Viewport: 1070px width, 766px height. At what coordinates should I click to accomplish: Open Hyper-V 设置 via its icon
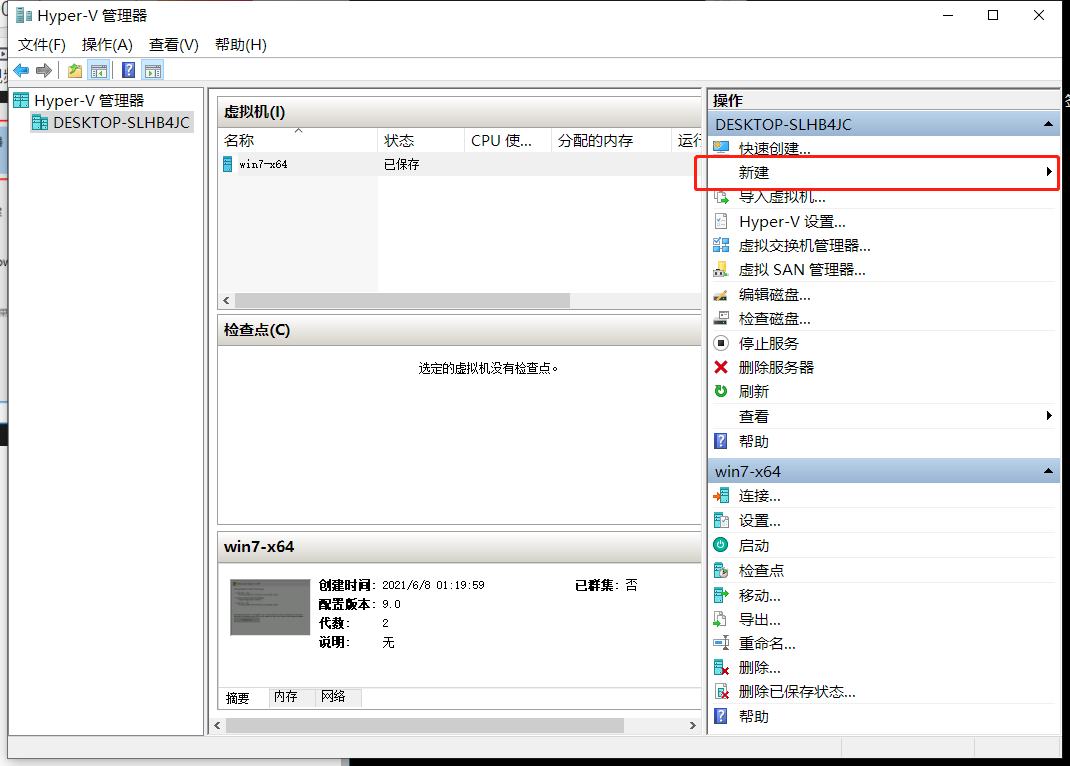721,222
